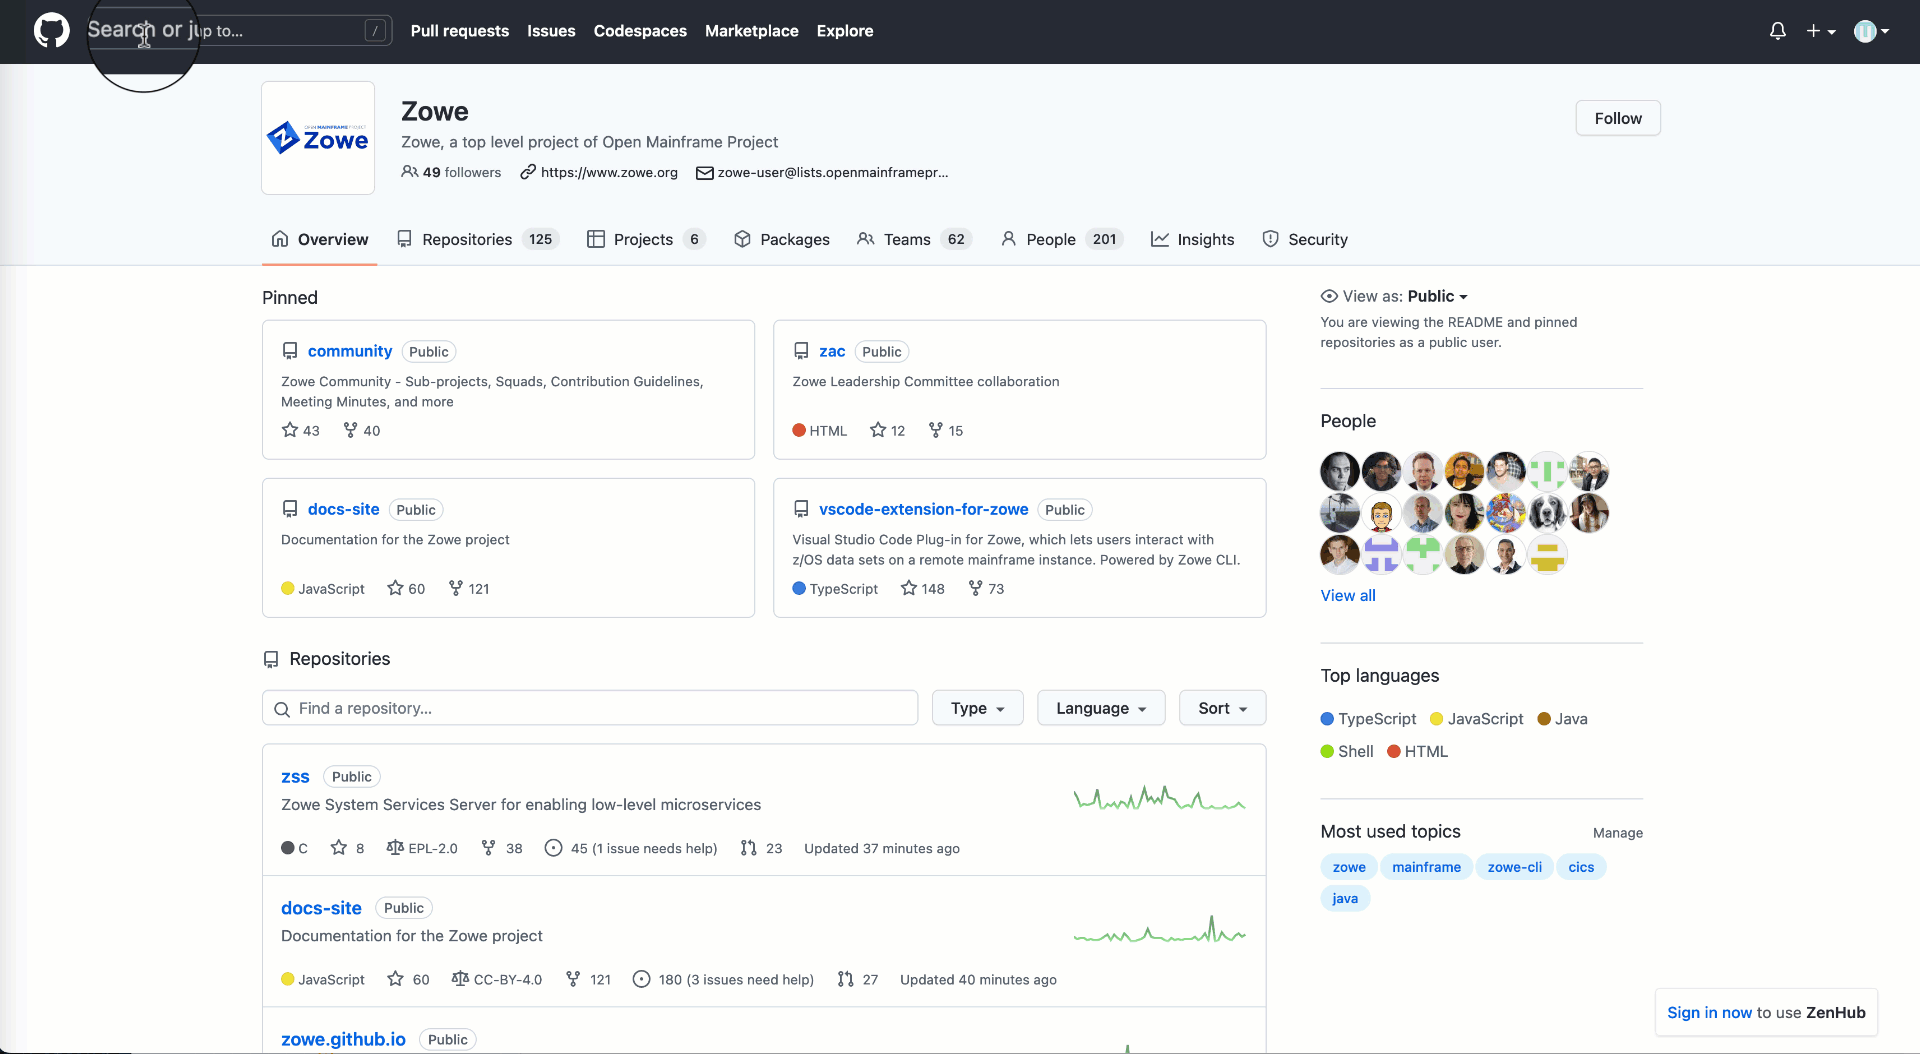Click the Zowe organization logo
The height and width of the screenshot is (1054, 1920).
pyautogui.click(x=317, y=137)
